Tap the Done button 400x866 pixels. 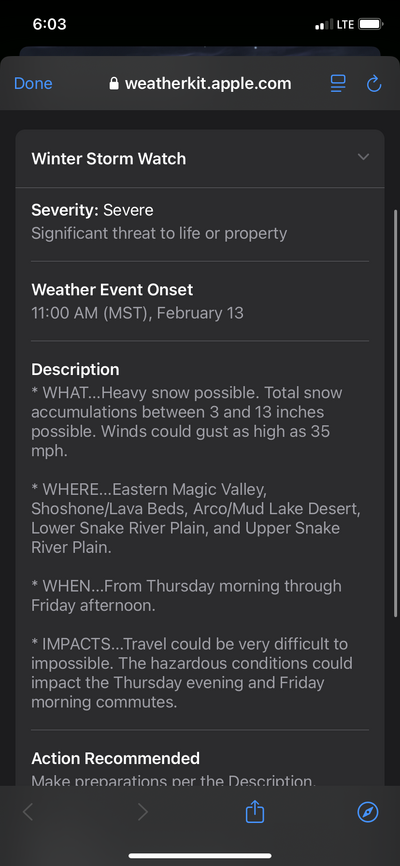point(33,83)
